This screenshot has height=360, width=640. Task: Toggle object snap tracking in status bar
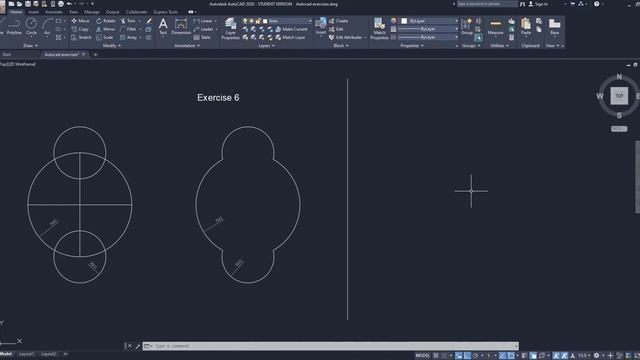(x=502, y=356)
